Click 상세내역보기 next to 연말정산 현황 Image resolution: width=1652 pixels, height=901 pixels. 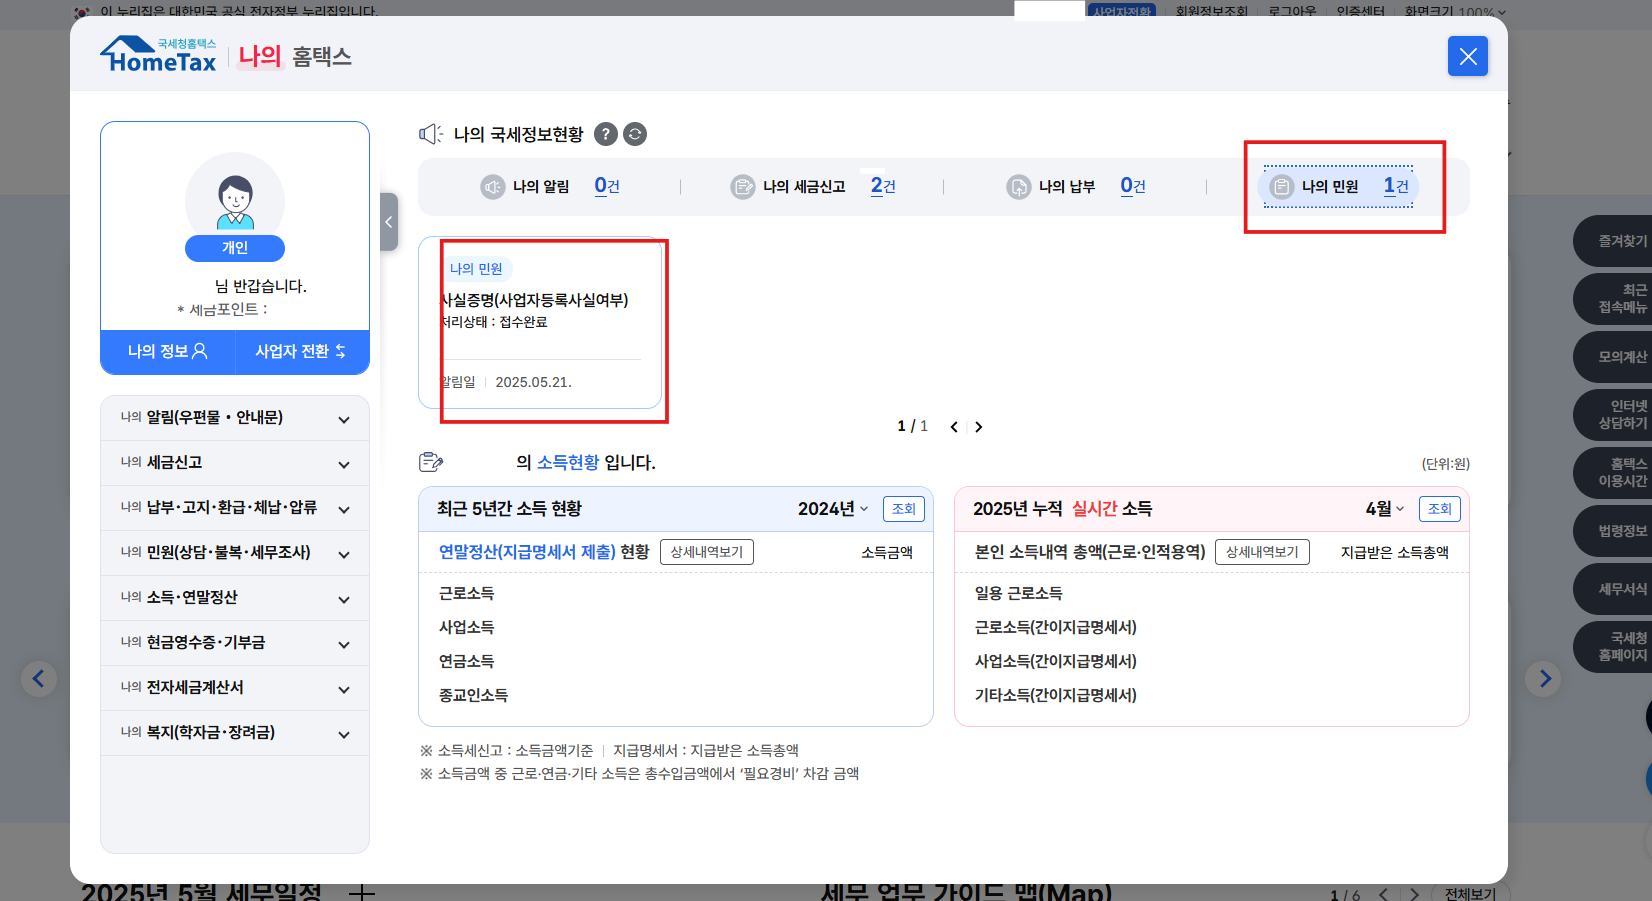tap(707, 552)
